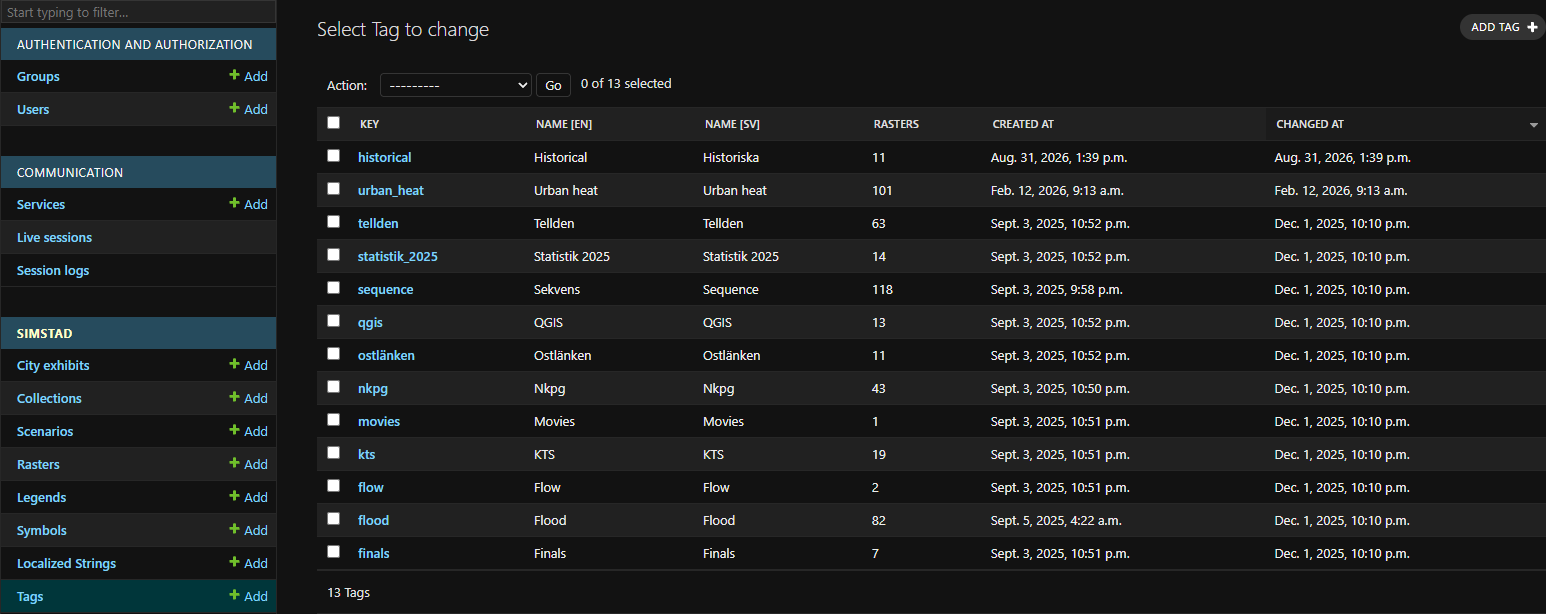Screen dimensions: 1546x614
Task: Tick the statistik_2025 row checkbox
Action: tap(334, 255)
